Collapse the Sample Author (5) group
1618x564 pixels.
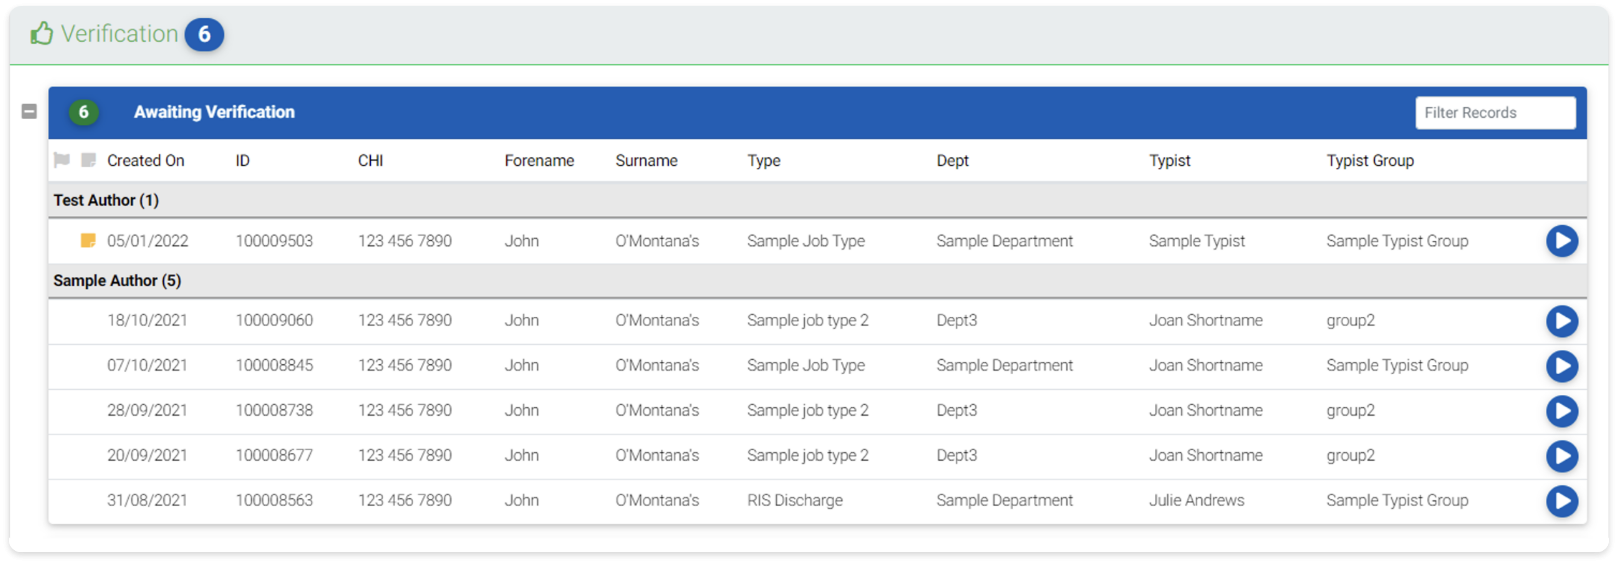click(117, 281)
